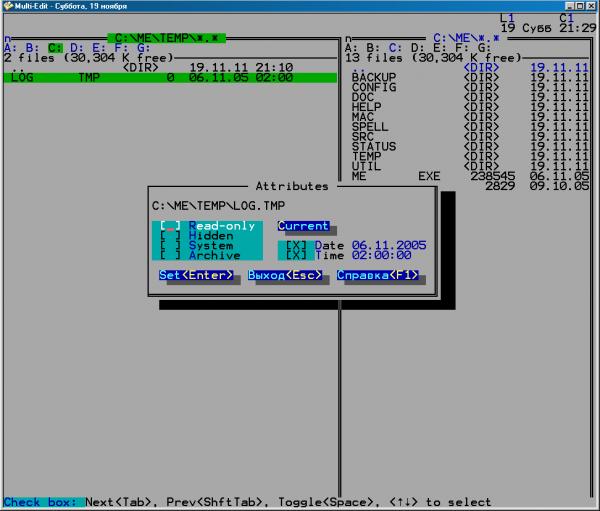Click the Multi-Edit title bar icon
The image size is (600, 511).
[x=7, y=6]
